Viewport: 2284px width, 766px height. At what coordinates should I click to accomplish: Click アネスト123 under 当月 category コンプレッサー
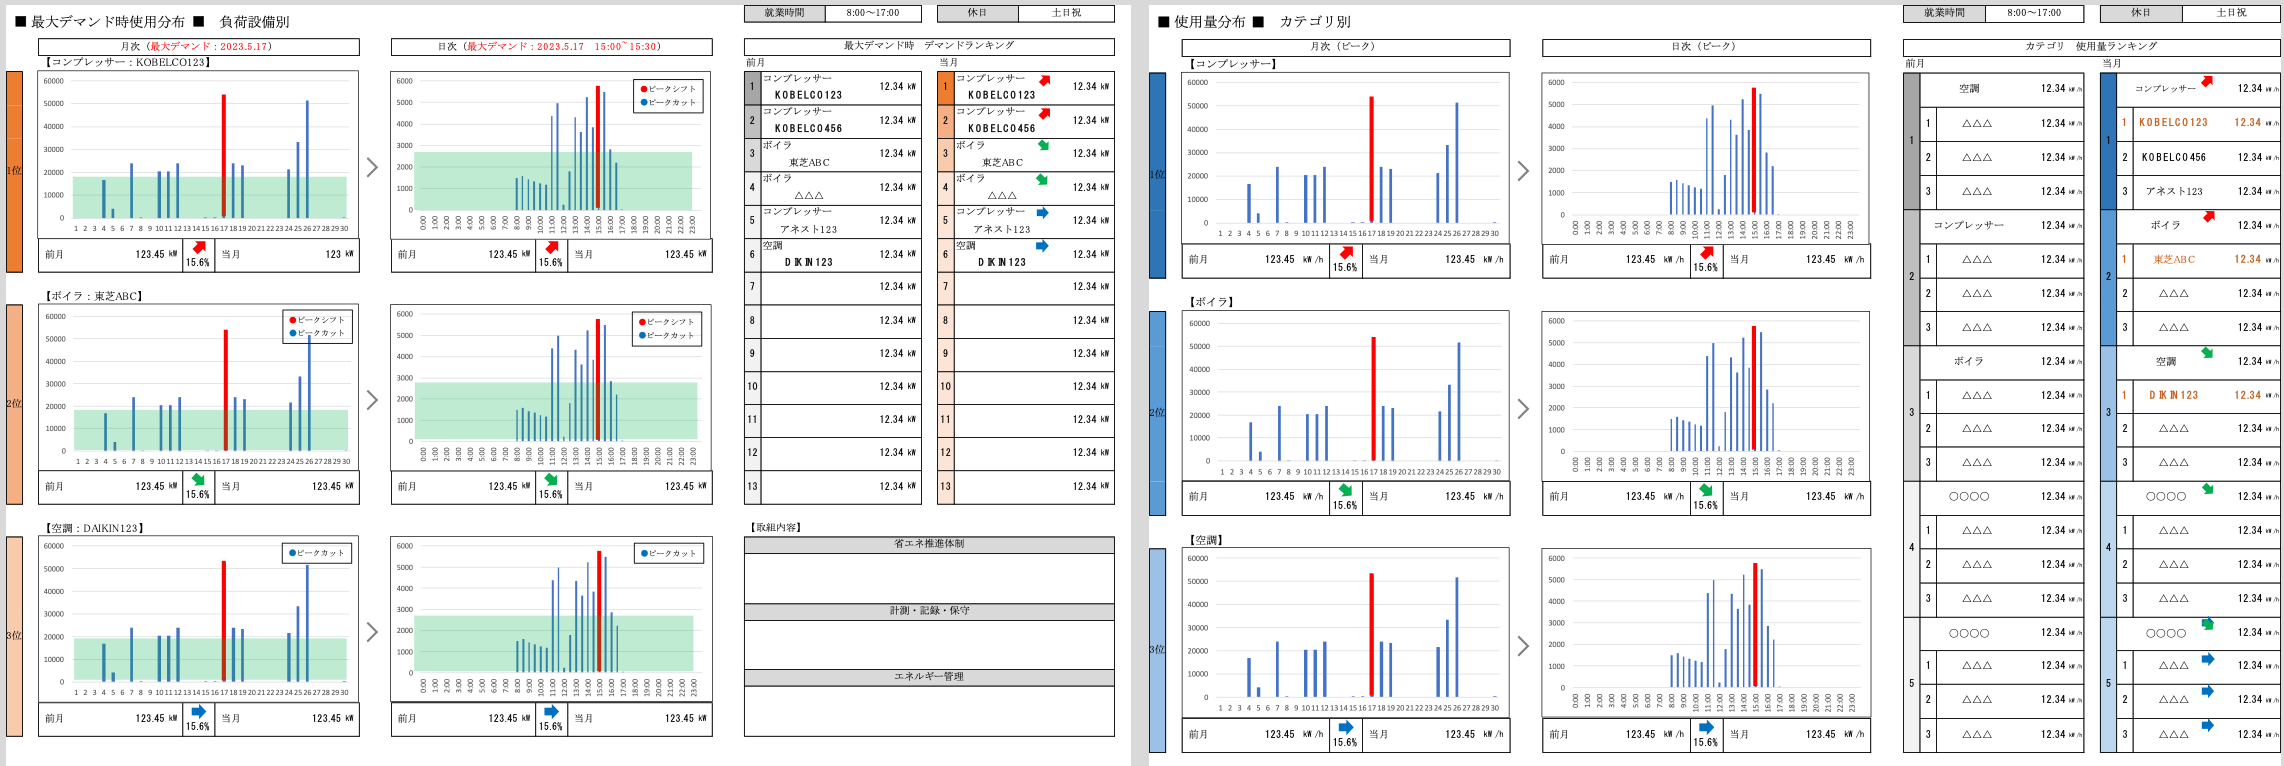[2173, 191]
